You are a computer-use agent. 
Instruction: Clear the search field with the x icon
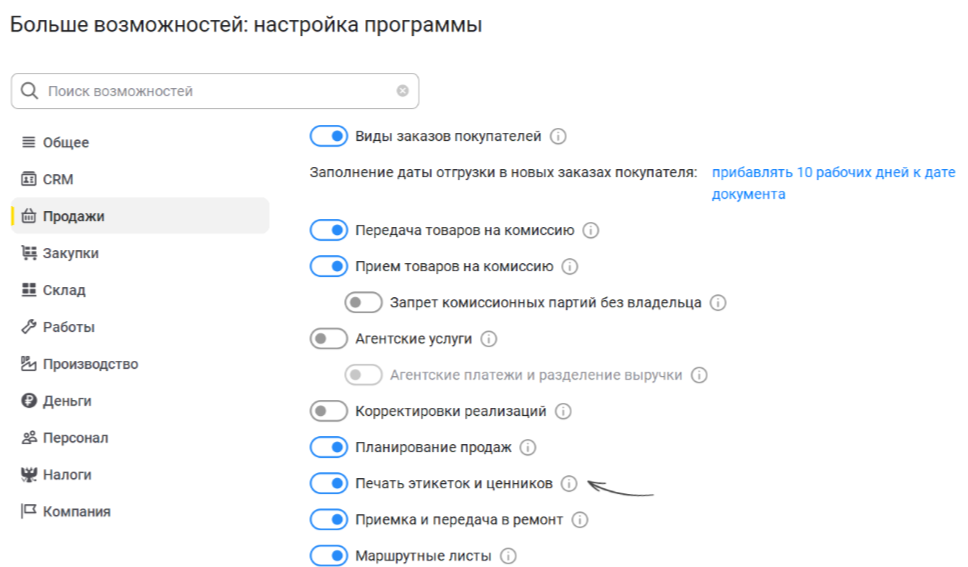[403, 91]
